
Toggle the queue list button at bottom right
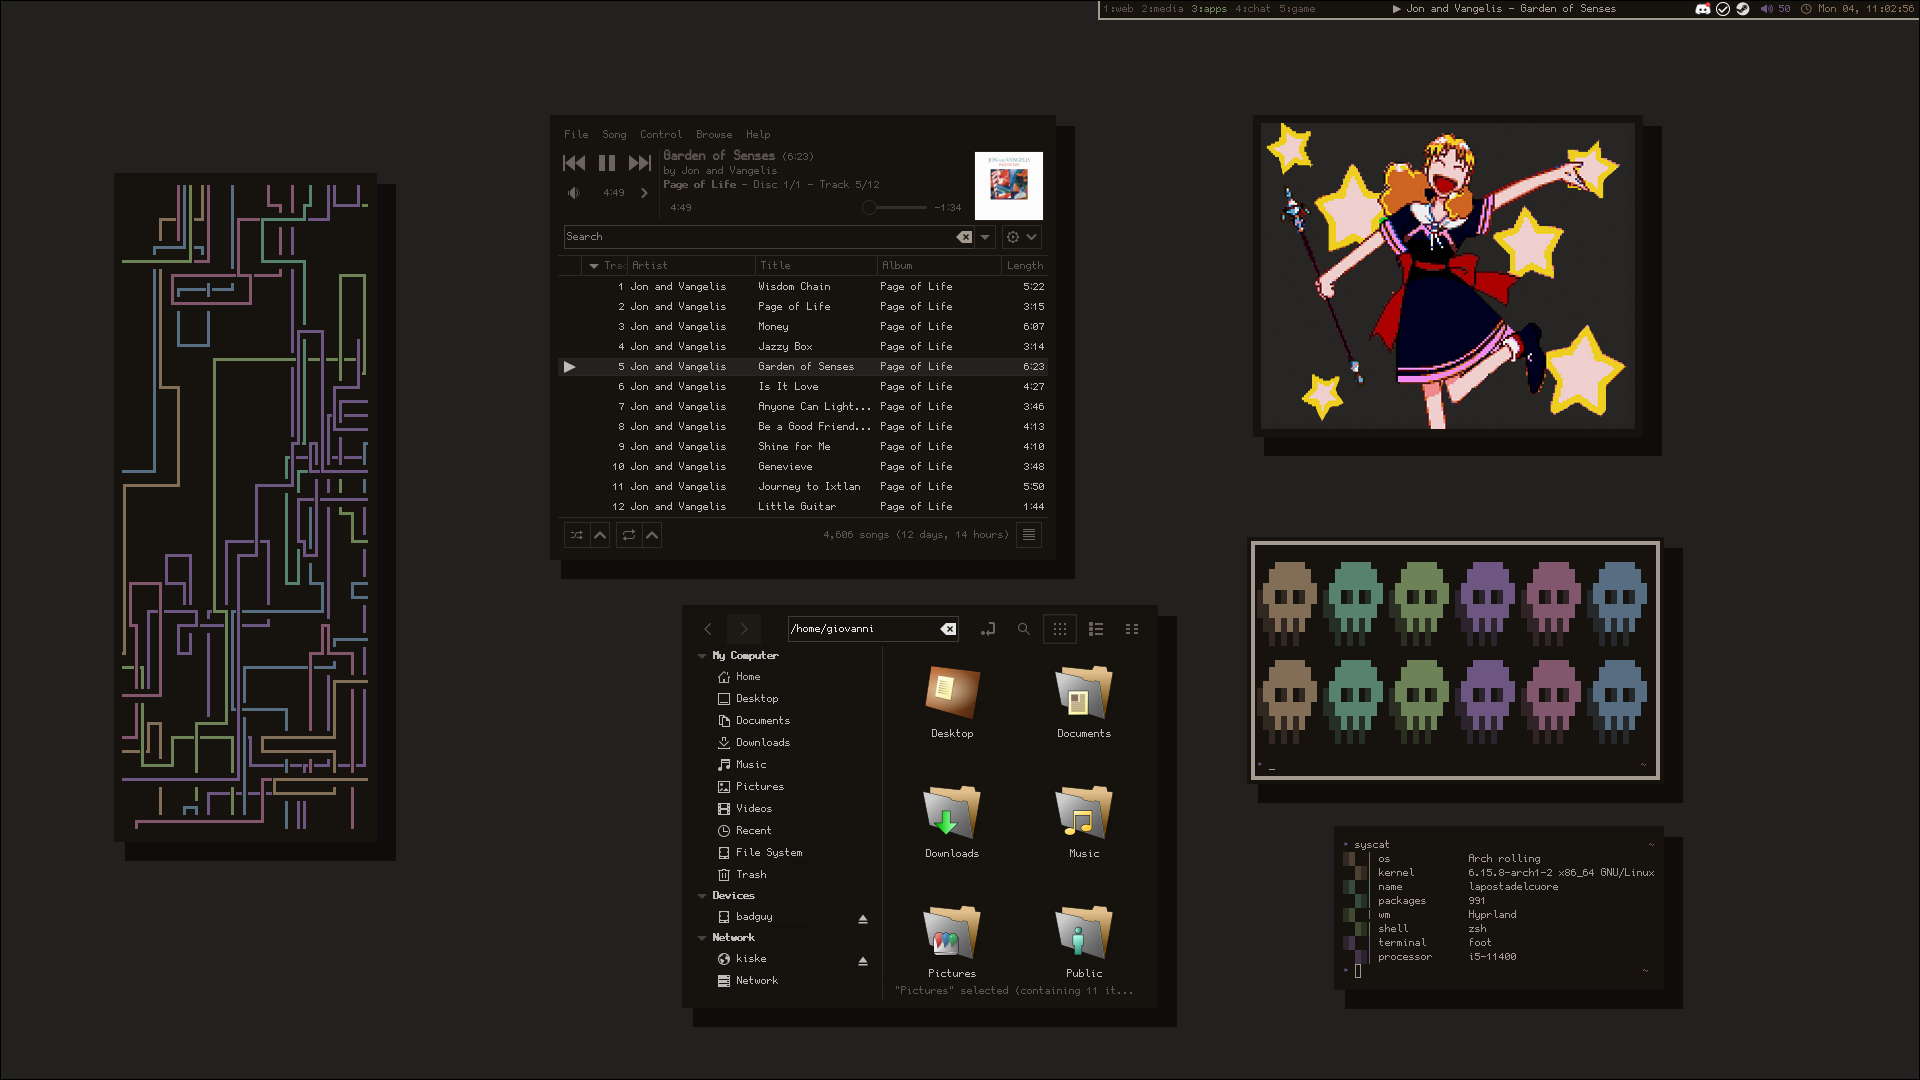1029,535
